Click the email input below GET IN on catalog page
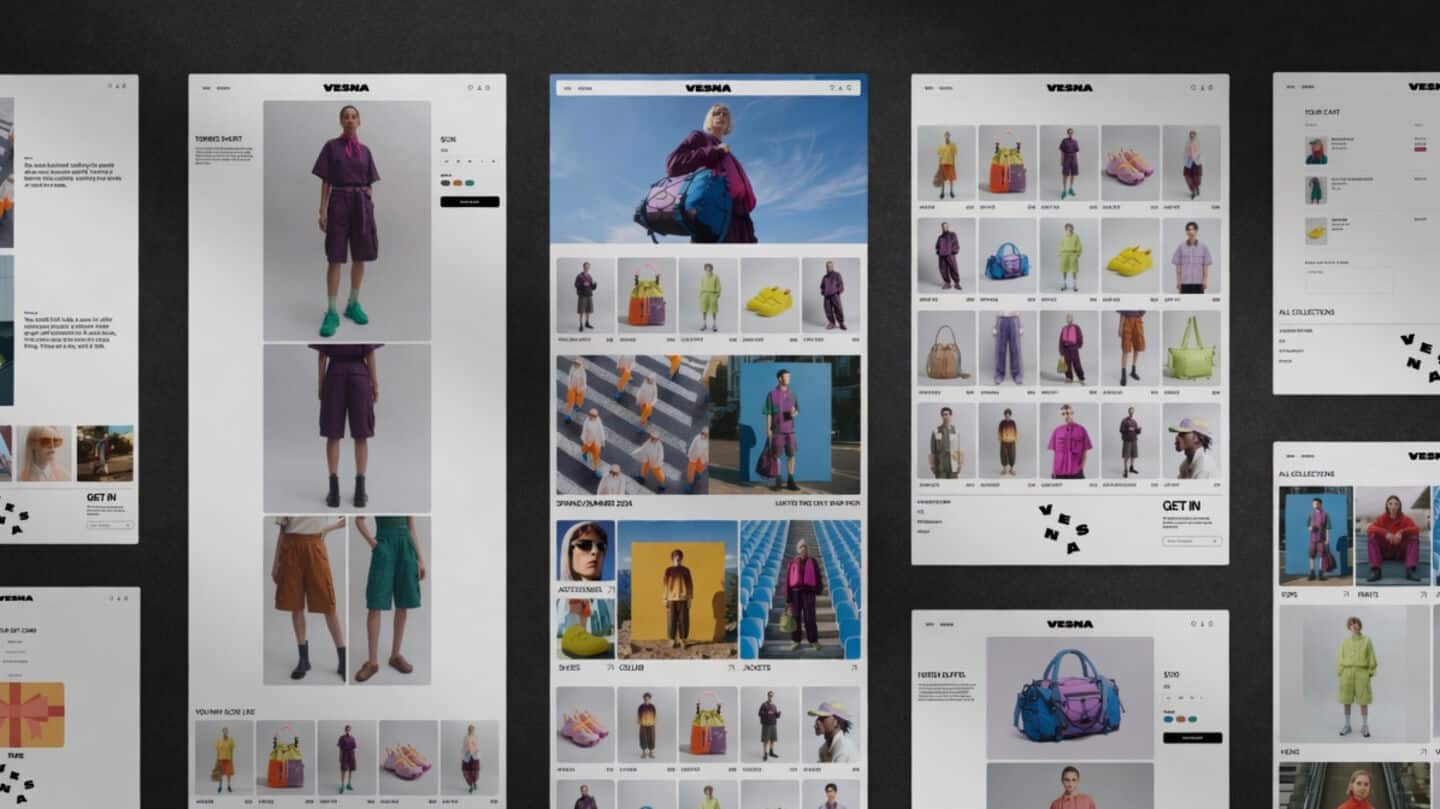This screenshot has height=809, width=1440. coord(1192,541)
